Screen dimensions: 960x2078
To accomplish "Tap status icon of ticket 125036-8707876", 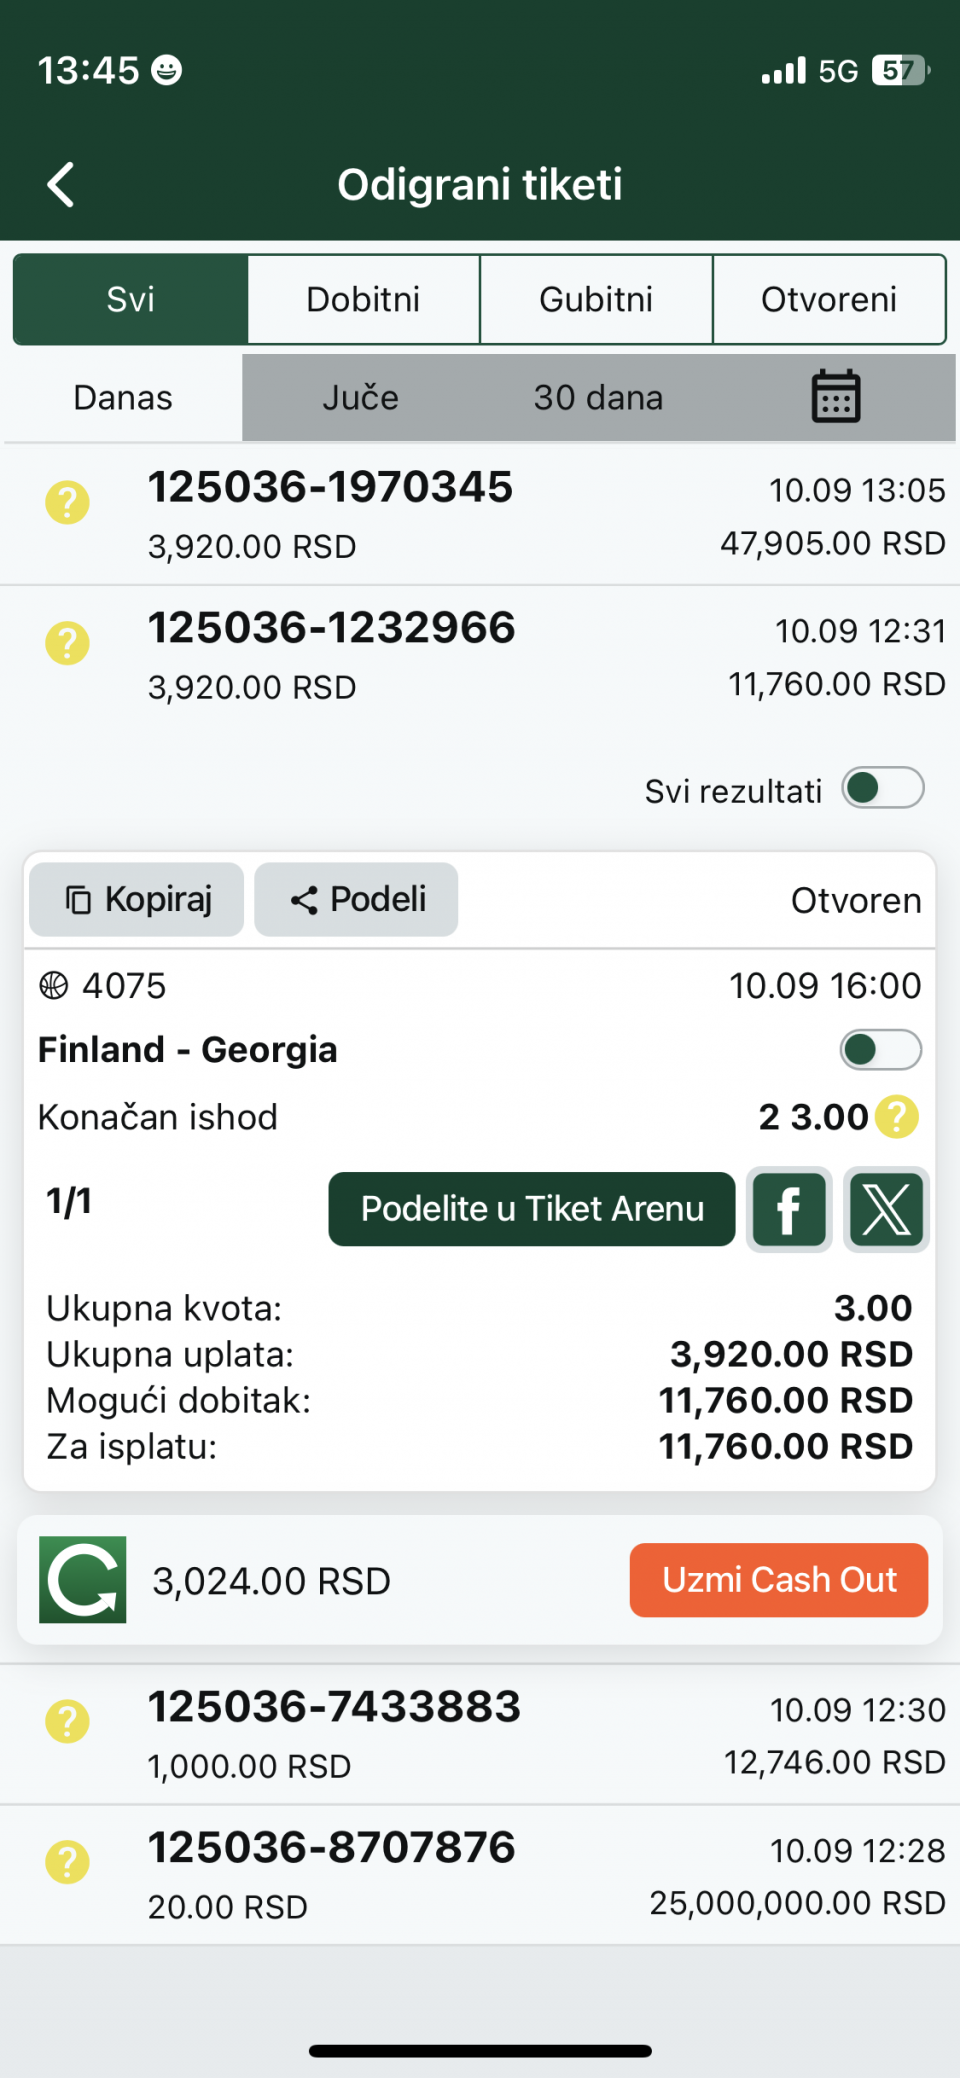I will point(67,1862).
